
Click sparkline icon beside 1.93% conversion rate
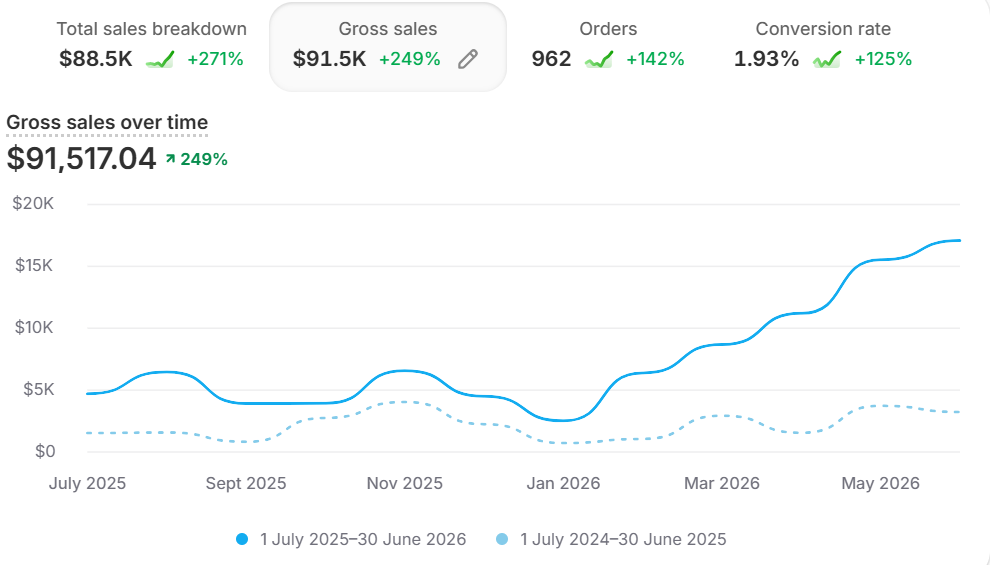point(827,59)
